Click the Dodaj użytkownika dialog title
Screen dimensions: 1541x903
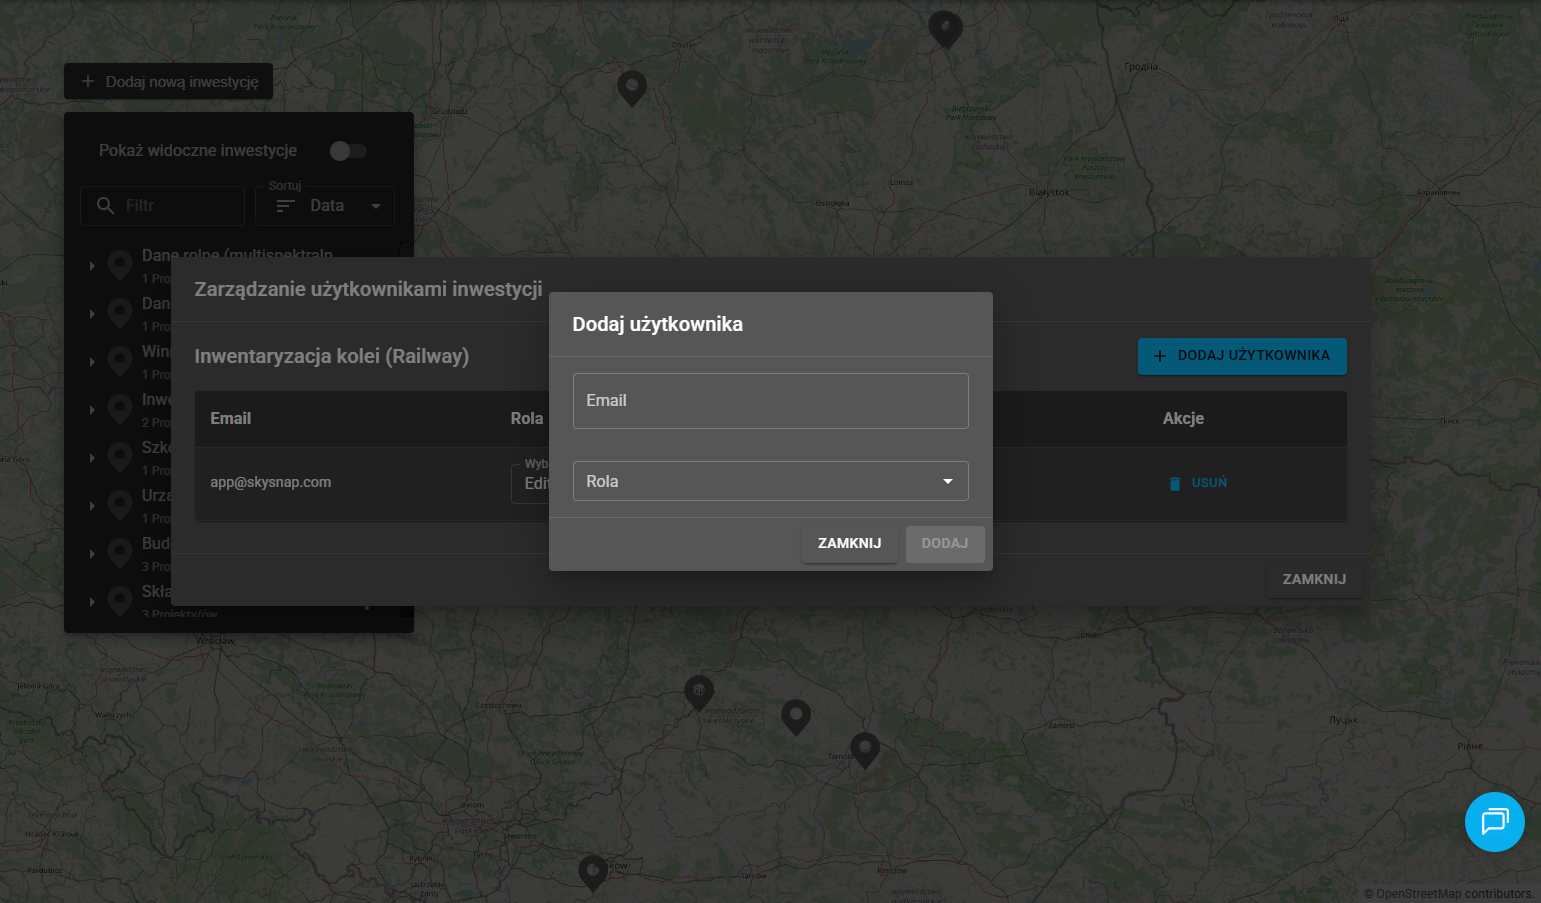pos(658,325)
